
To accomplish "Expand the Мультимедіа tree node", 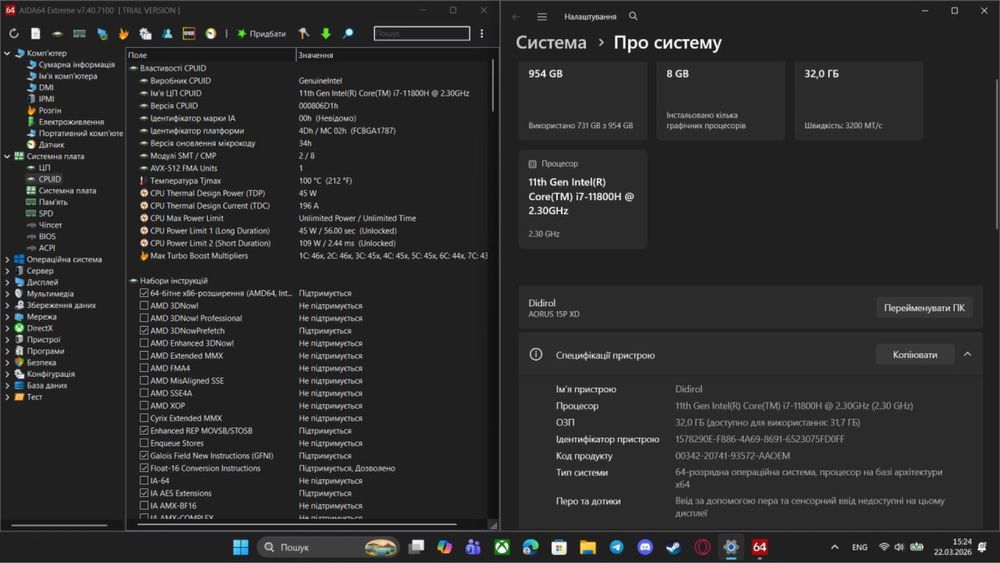I will pos(7,294).
